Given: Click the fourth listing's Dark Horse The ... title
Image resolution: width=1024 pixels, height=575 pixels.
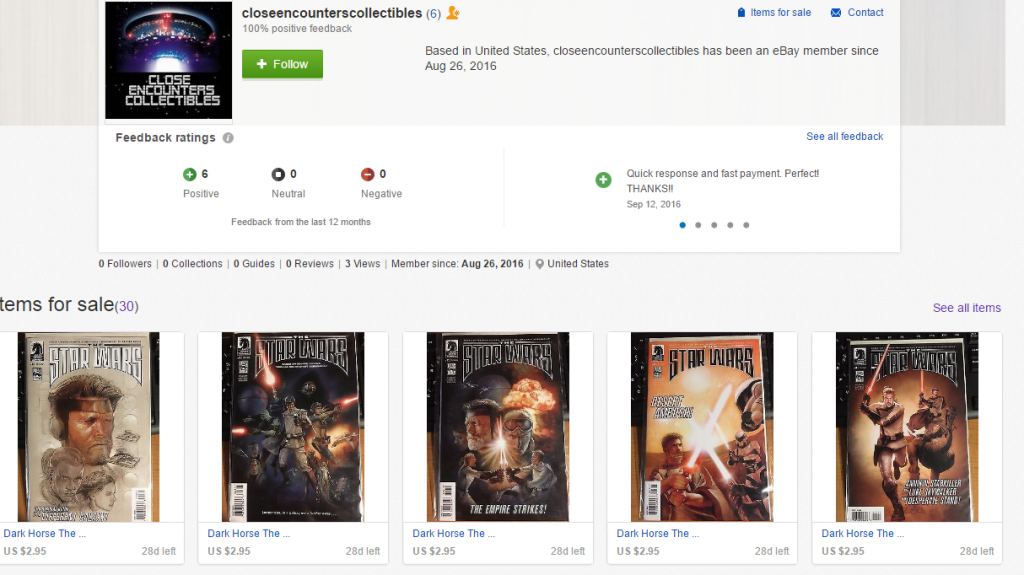Looking at the screenshot, I should coord(658,533).
